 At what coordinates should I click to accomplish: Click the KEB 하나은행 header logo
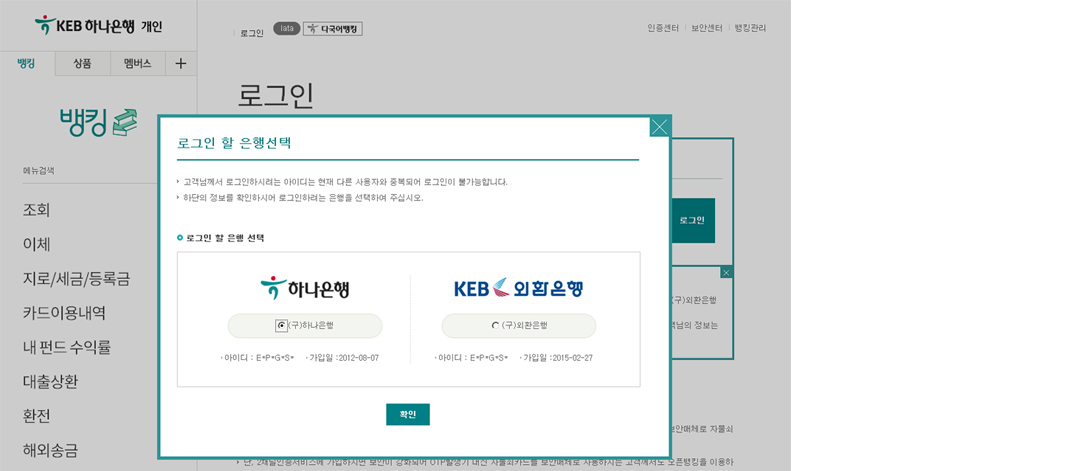(x=86, y=27)
